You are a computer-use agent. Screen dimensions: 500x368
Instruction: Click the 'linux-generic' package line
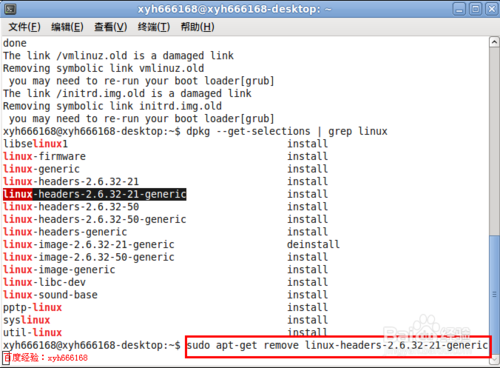[x=41, y=169]
